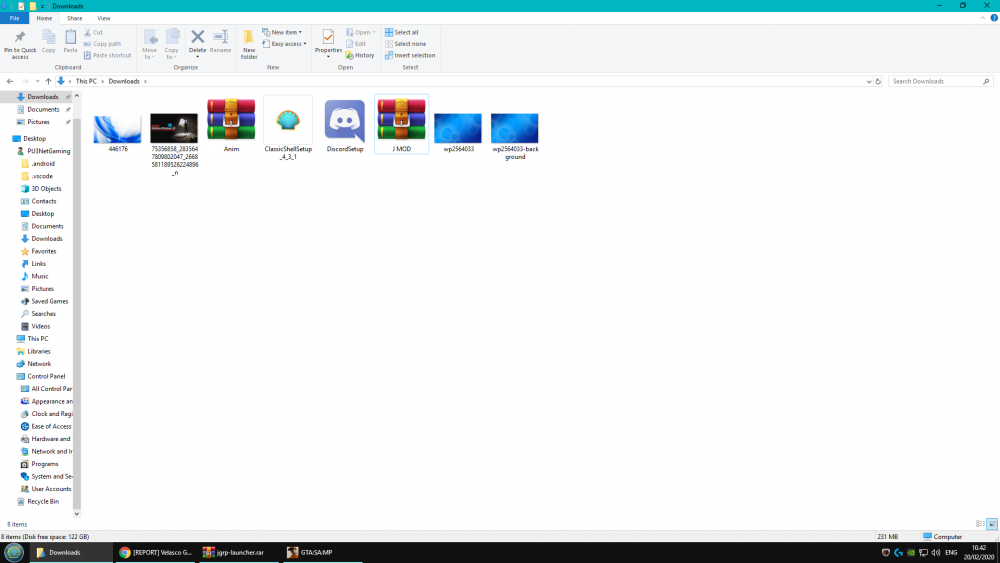
Task: Create a New folder
Action: pos(249,45)
